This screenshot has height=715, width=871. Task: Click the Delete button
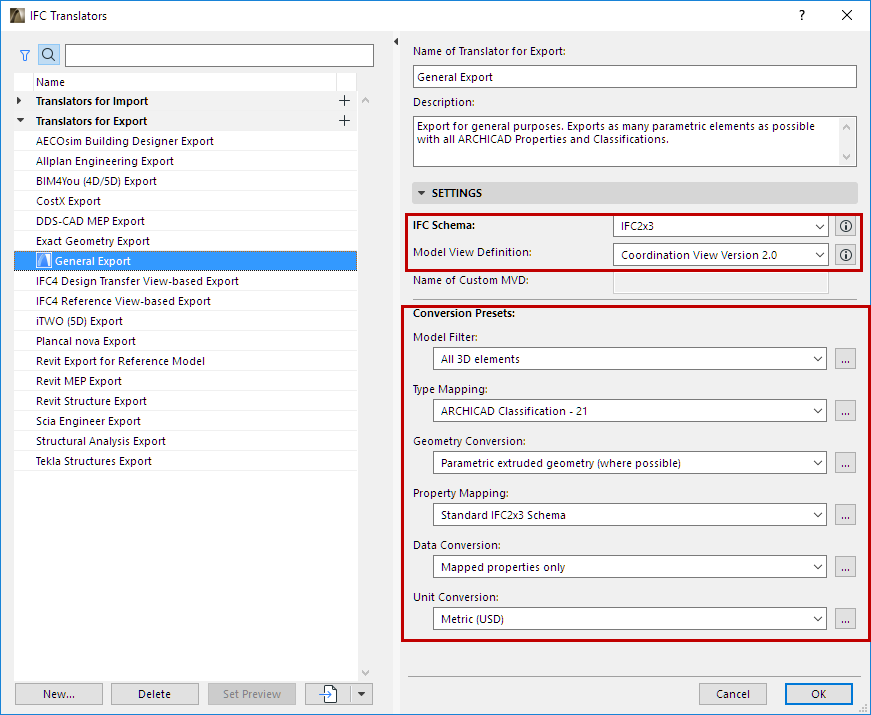154,694
